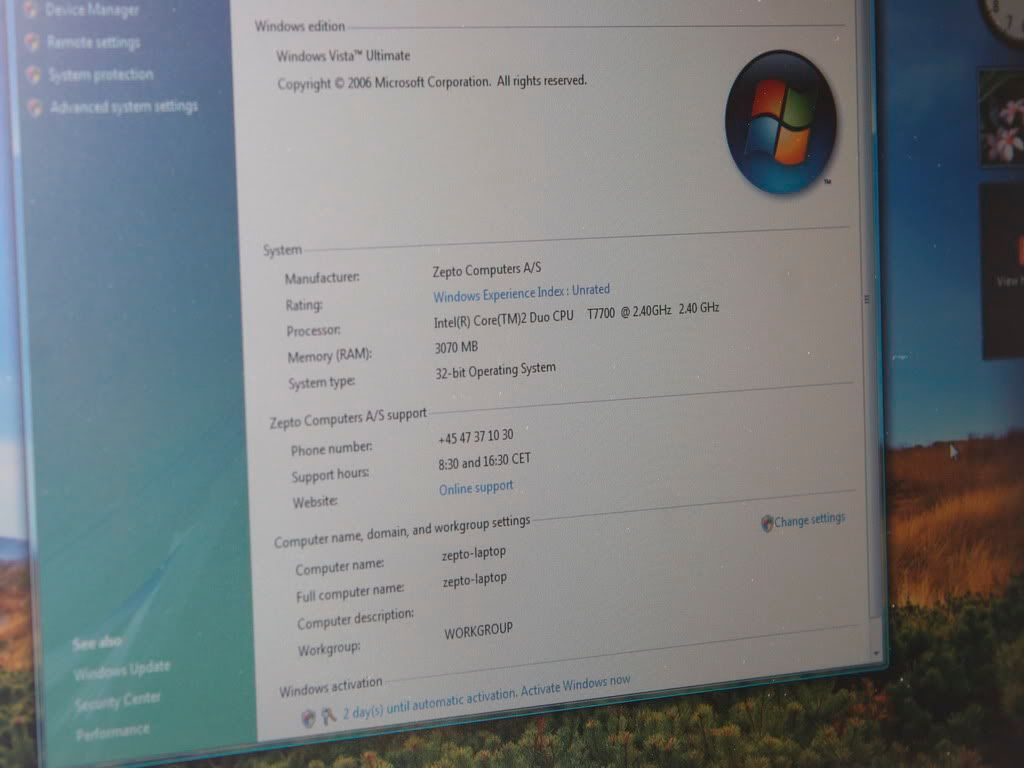Screen dimensions: 1024x768
Task: Click shield icon next to Advanced system settings
Action: click(x=35, y=106)
